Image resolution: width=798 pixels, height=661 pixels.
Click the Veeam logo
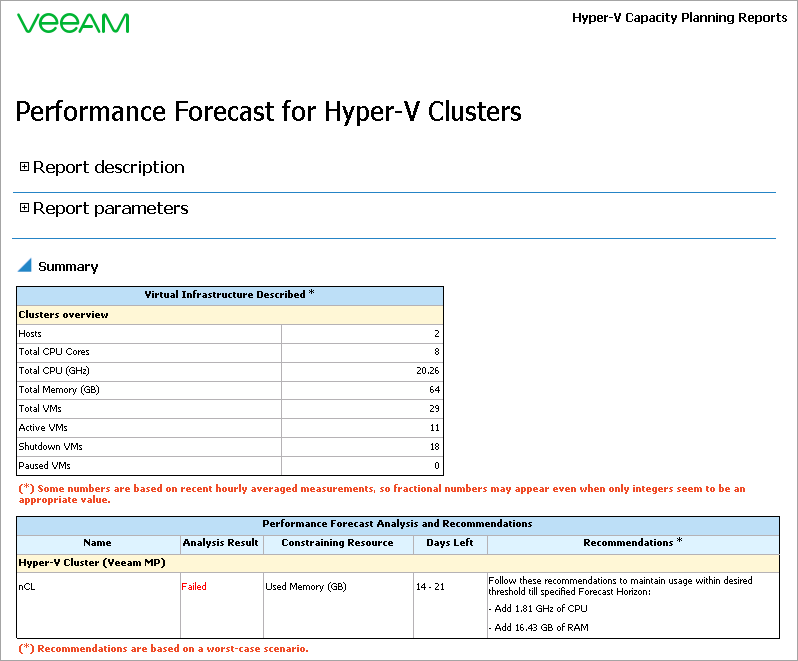[73, 23]
